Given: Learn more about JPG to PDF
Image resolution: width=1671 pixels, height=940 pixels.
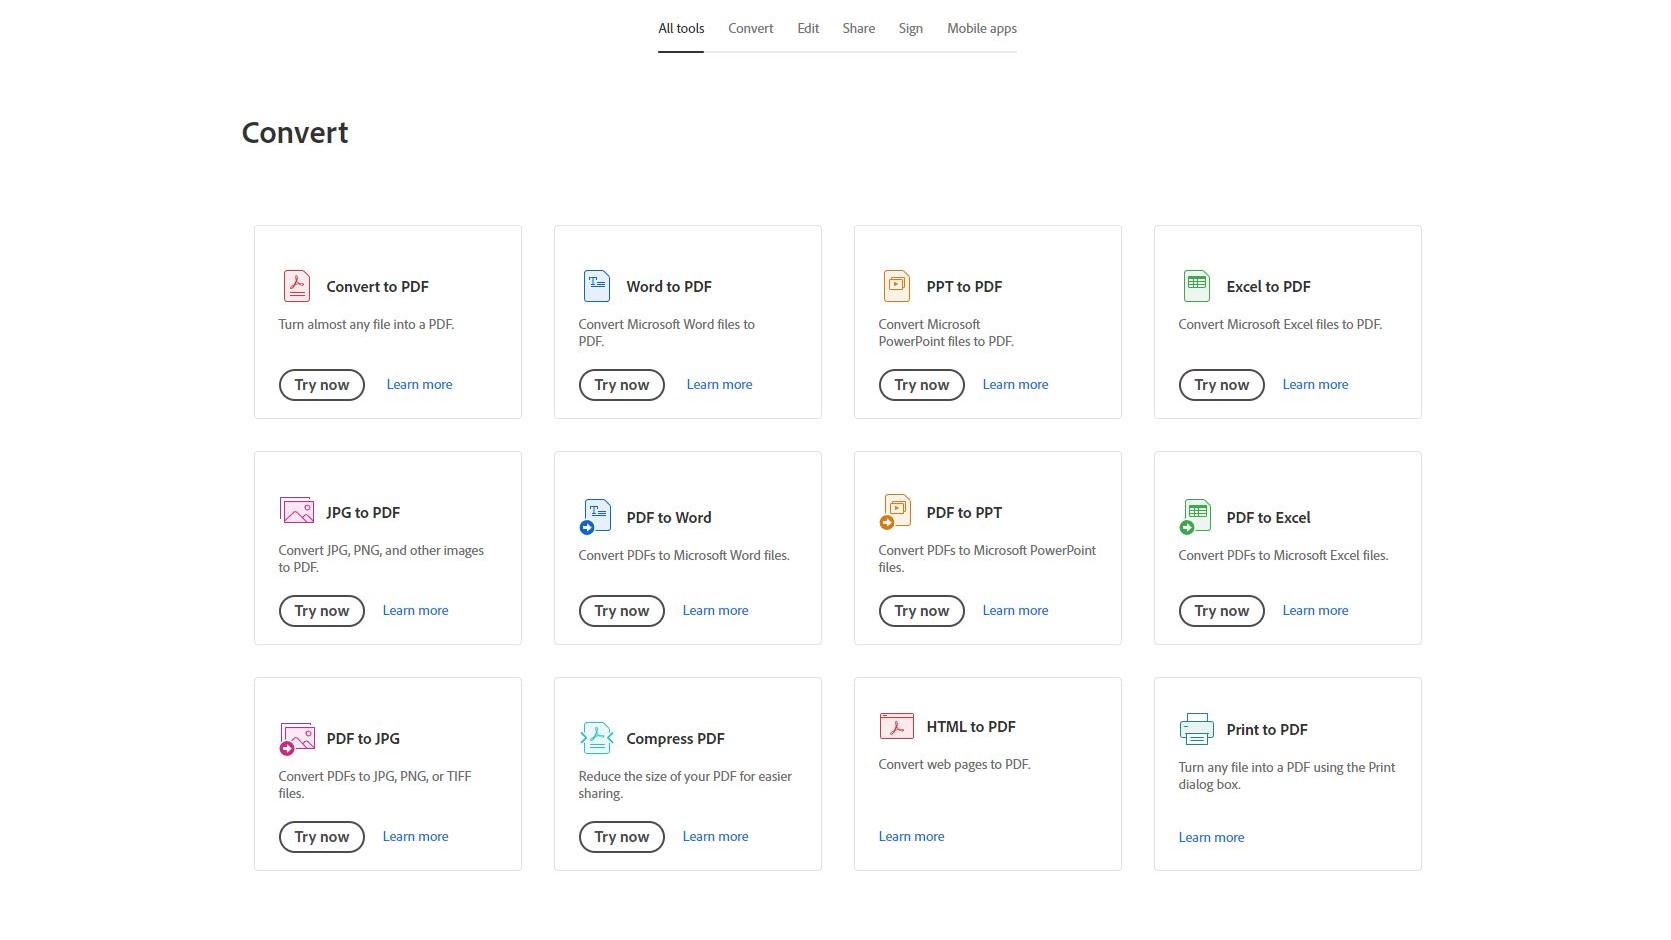Looking at the screenshot, I should click(x=415, y=610).
